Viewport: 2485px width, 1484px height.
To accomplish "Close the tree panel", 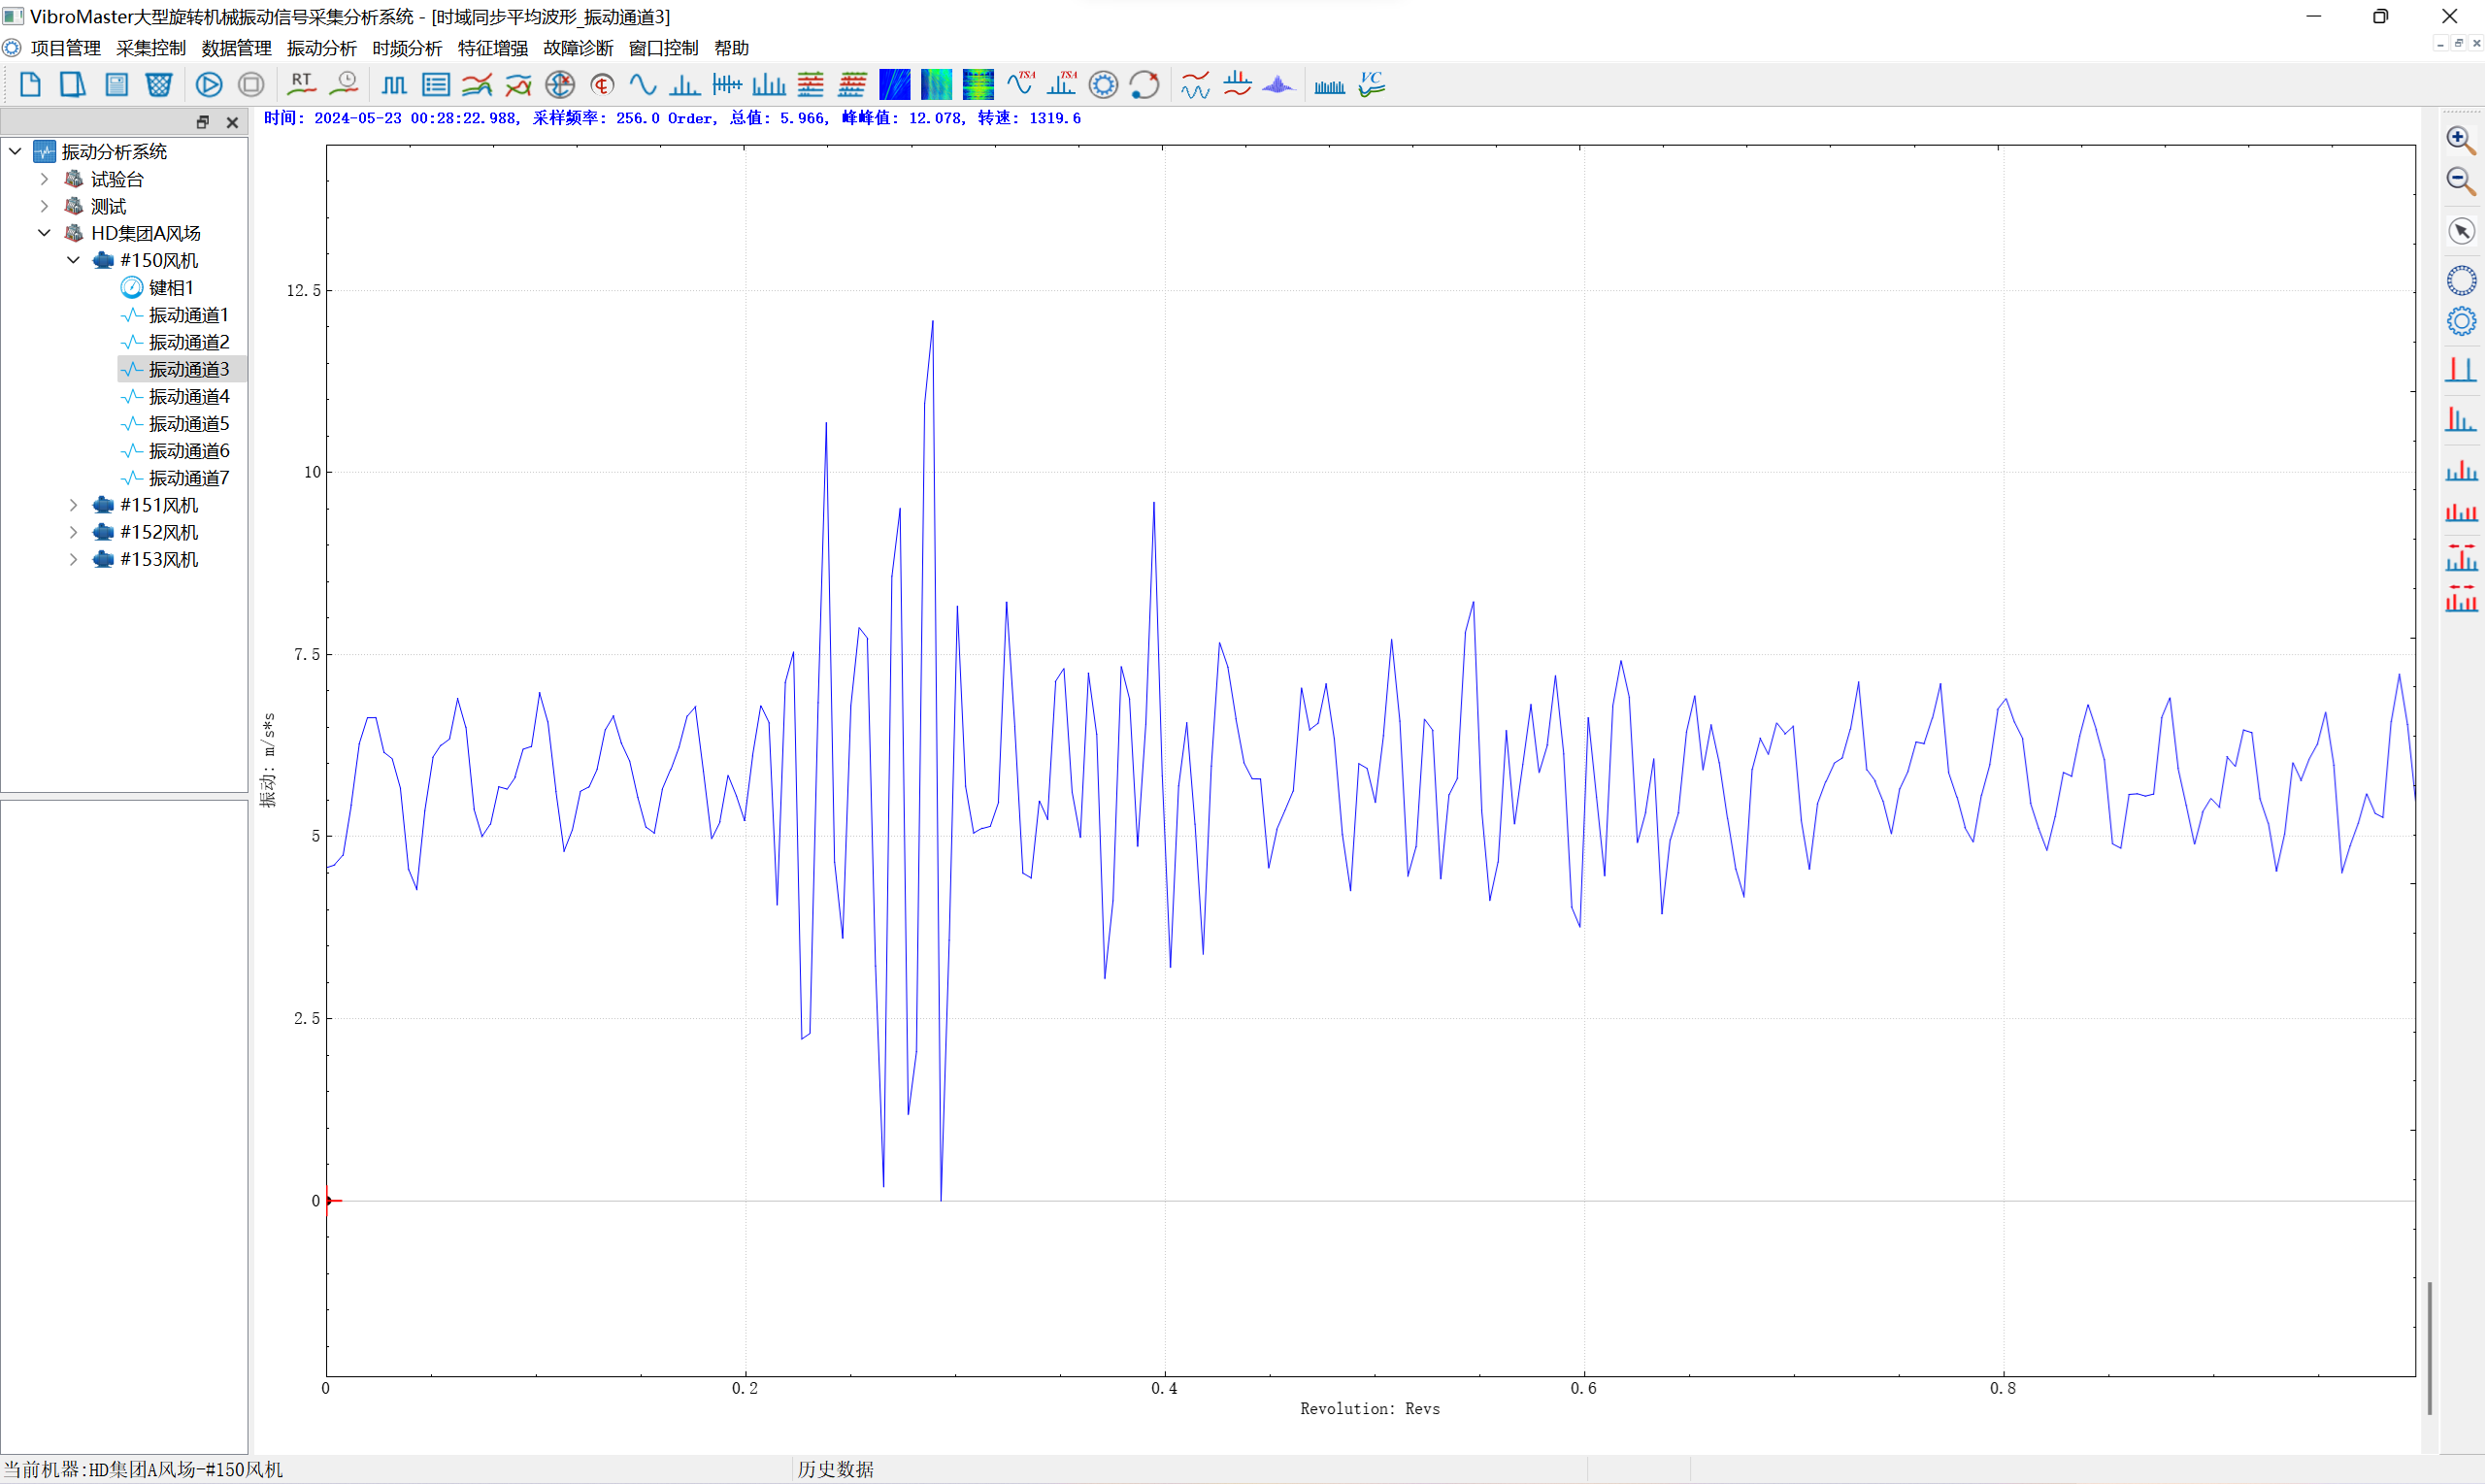I will (x=233, y=122).
